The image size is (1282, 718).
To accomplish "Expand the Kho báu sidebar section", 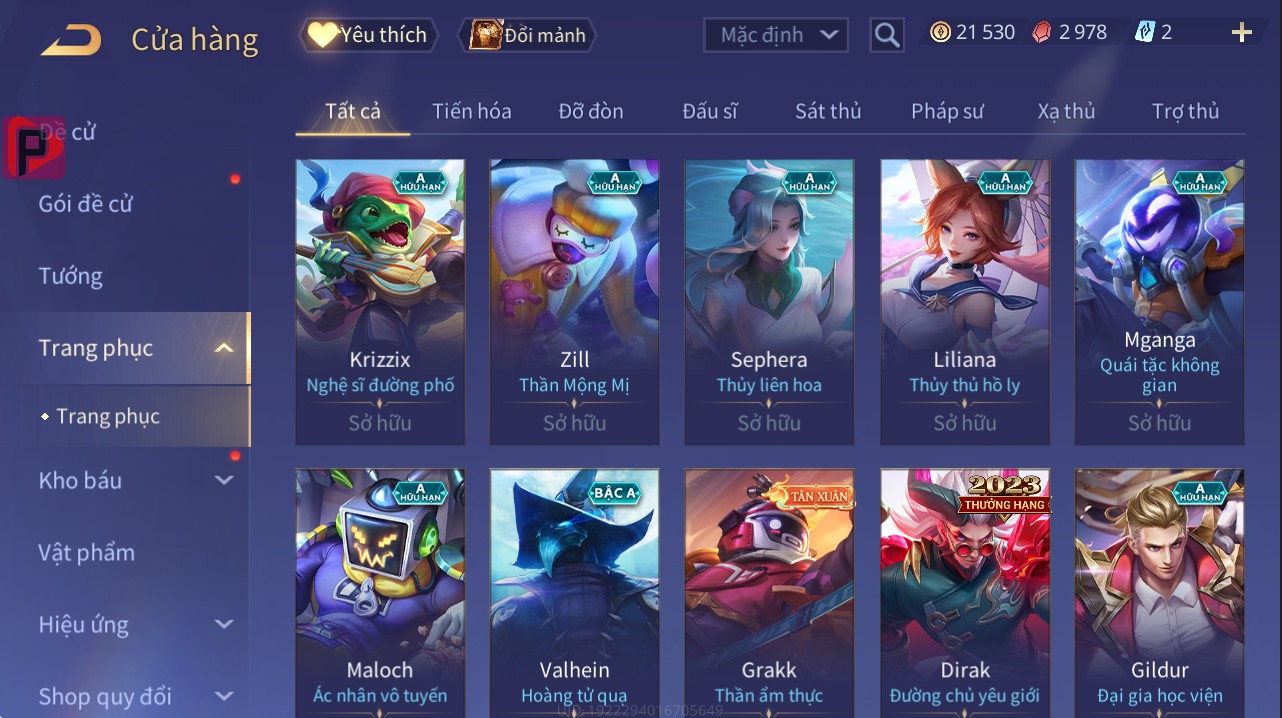I will pyautogui.click(x=224, y=480).
